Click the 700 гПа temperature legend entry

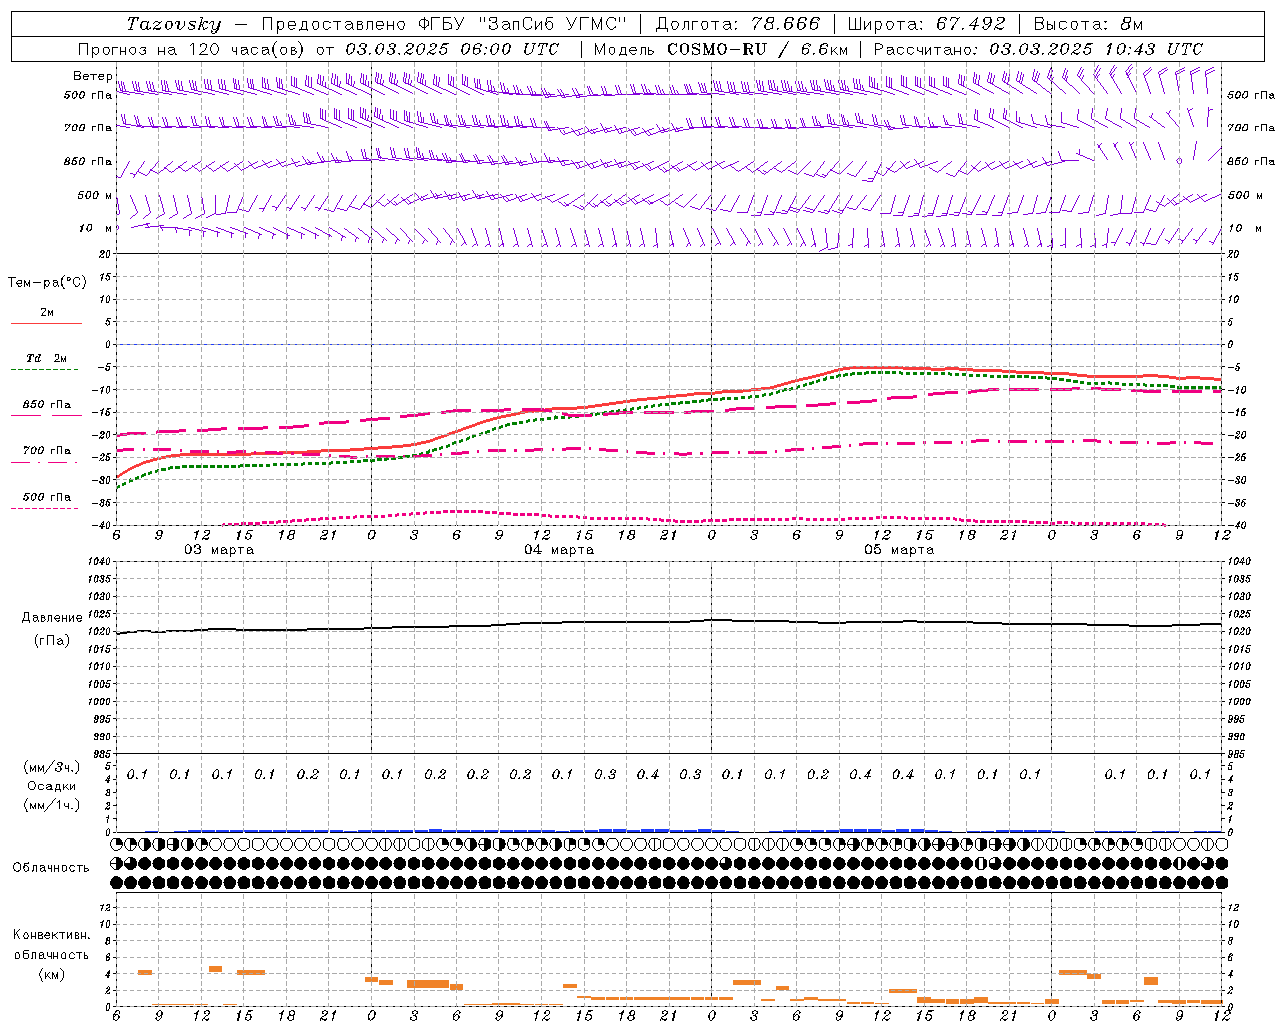[x=46, y=451]
